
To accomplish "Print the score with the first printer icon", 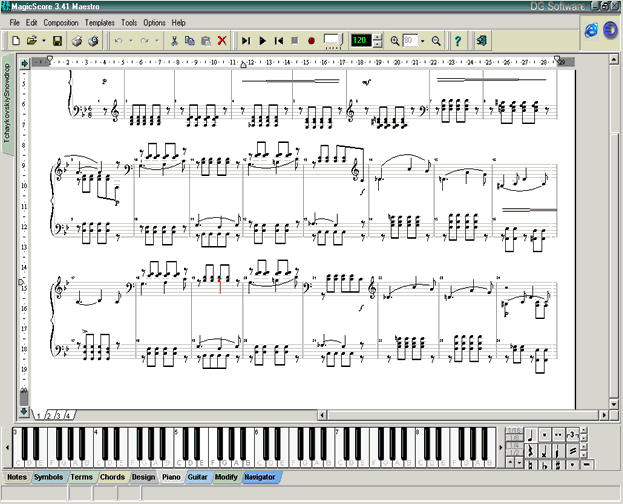I will point(77,41).
